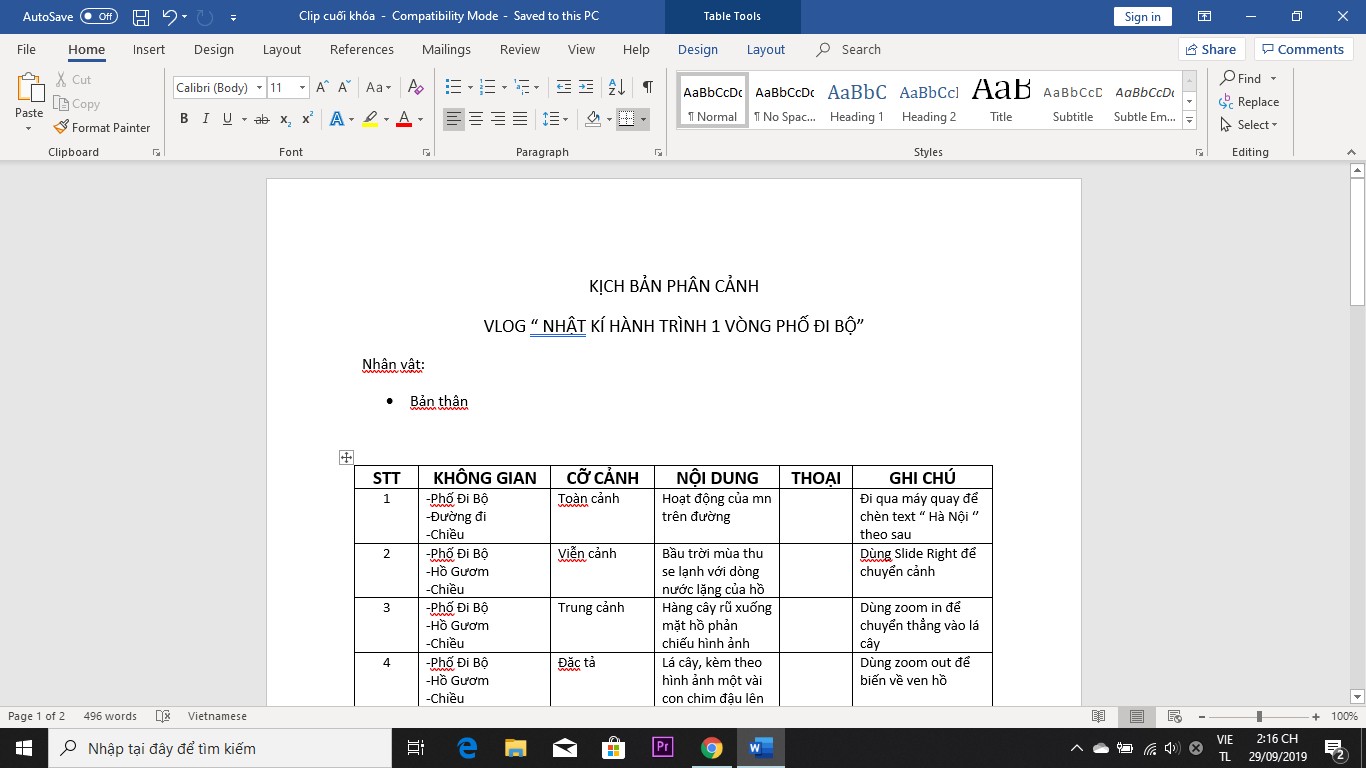Clear all formatting icon
The width and height of the screenshot is (1366, 768).
(x=416, y=88)
